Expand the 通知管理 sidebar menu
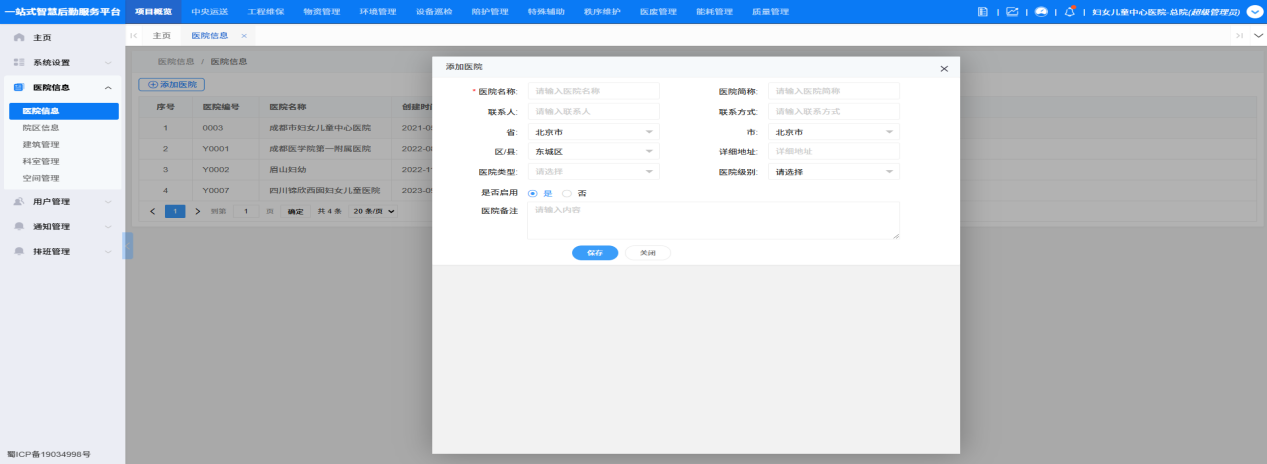Screen dimensions: 1267x464 tap(108, 226)
